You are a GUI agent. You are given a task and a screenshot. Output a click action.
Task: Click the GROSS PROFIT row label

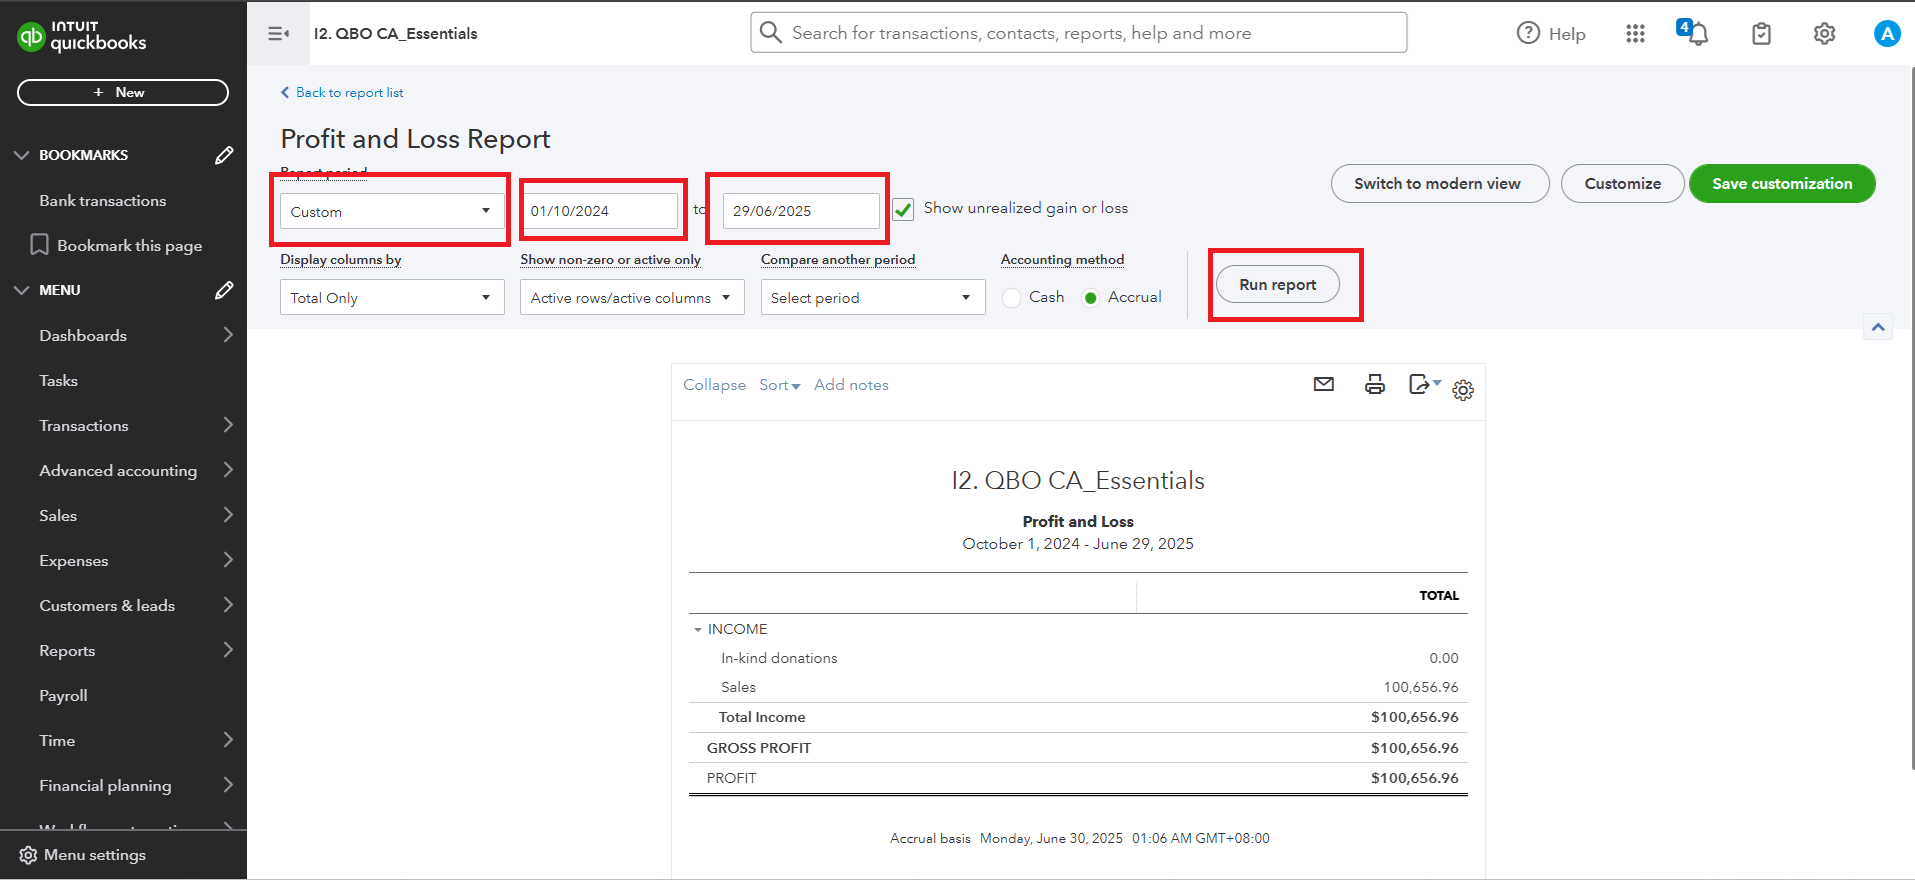click(759, 748)
